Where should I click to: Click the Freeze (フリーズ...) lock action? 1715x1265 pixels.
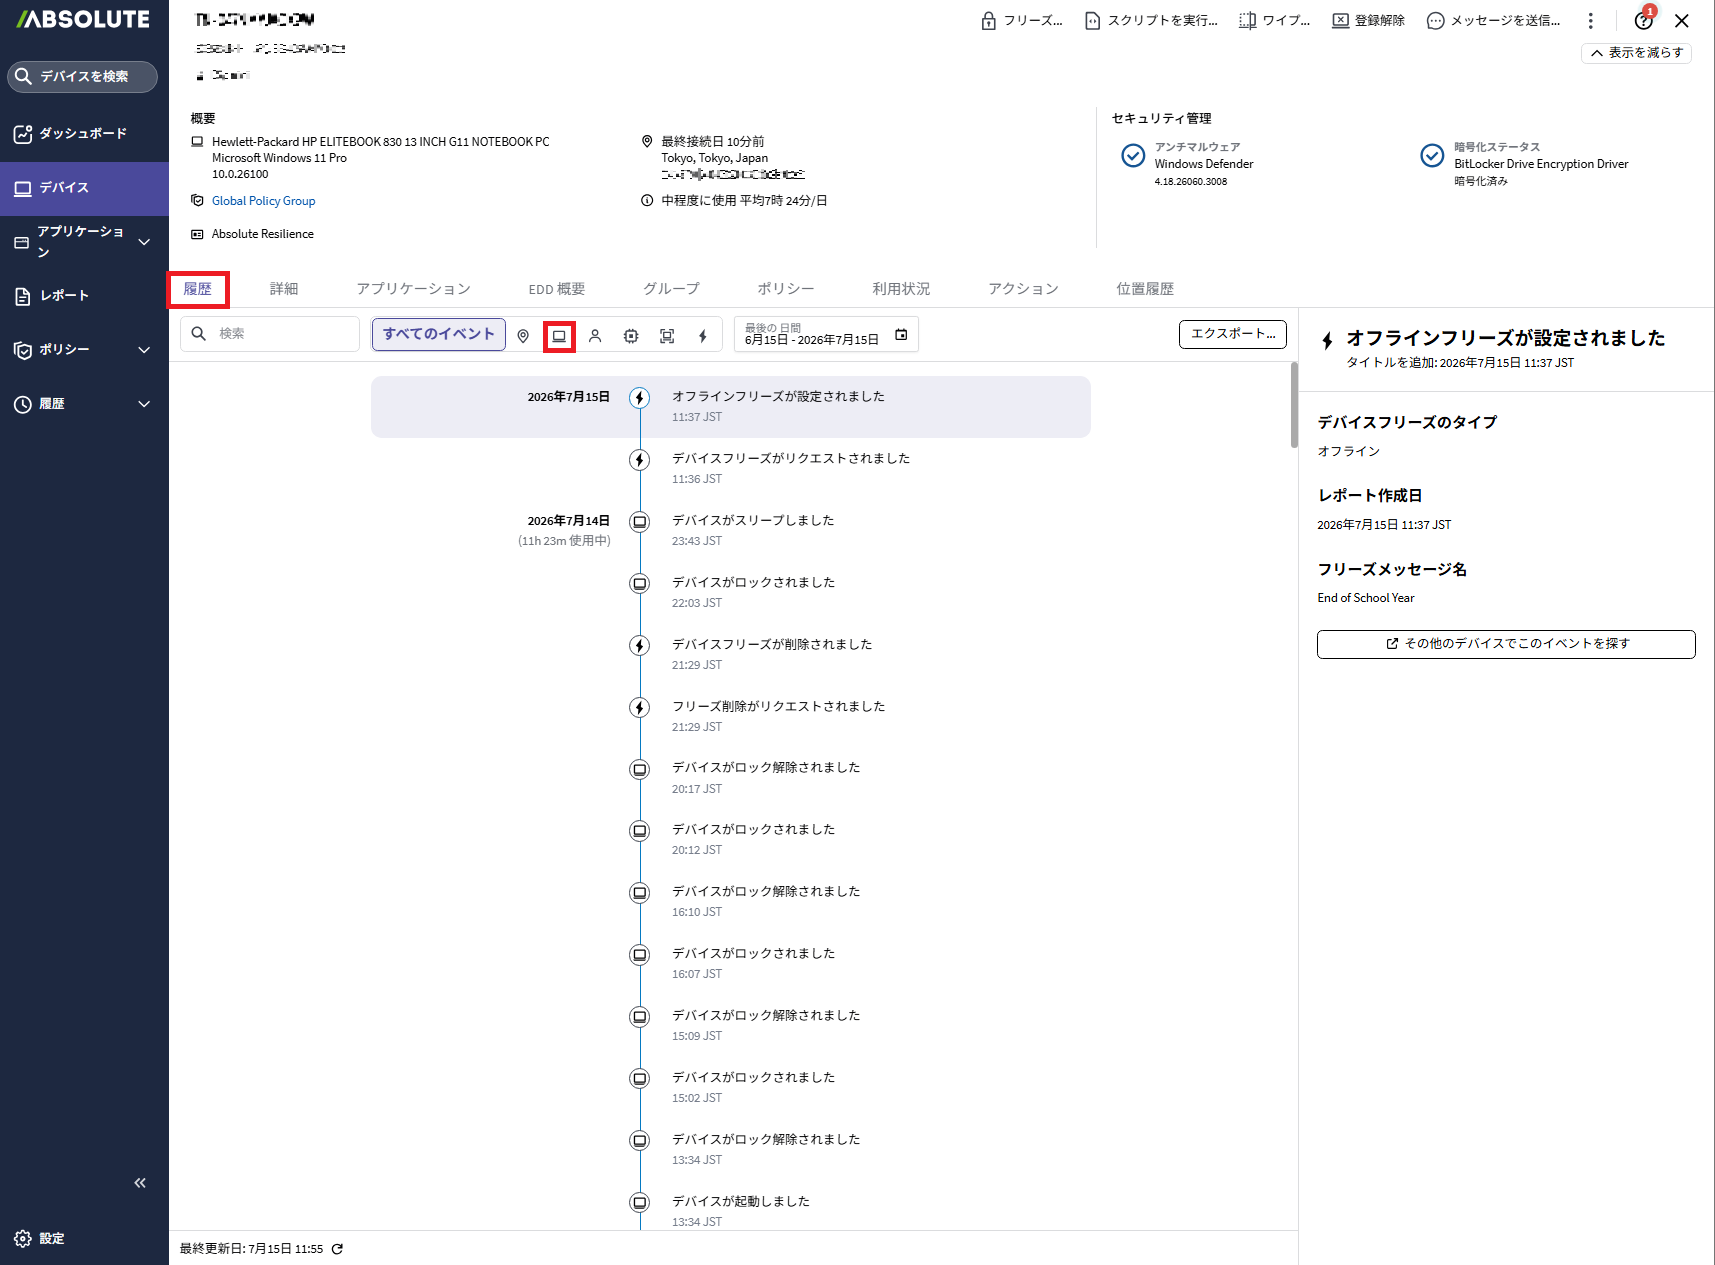(x=1021, y=21)
